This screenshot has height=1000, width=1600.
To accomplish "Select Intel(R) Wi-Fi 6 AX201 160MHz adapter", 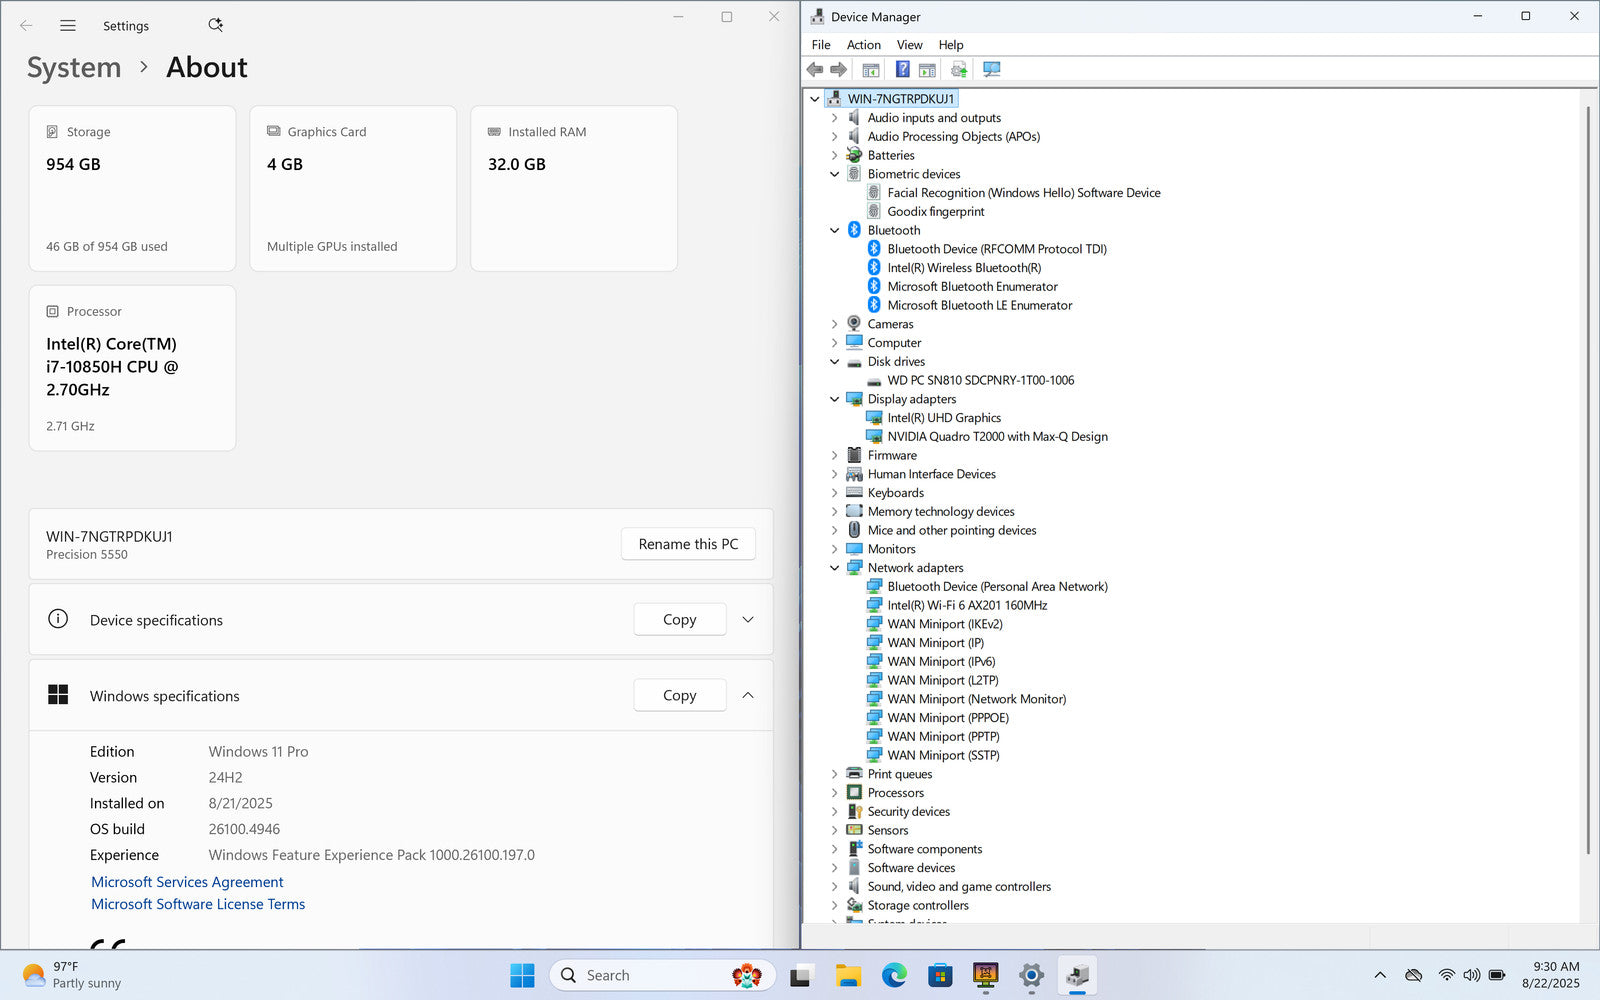I will (966, 605).
